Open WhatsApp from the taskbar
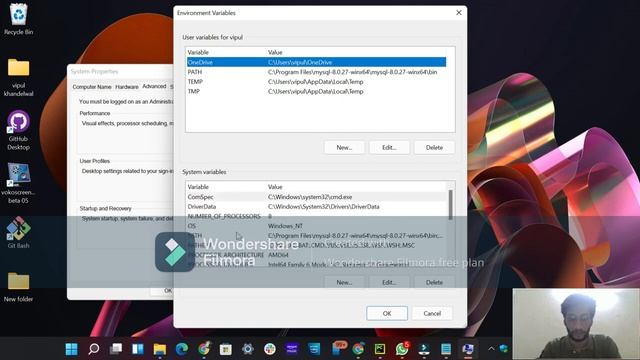Viewport: 640px width, 360px height. click(402, 349)
